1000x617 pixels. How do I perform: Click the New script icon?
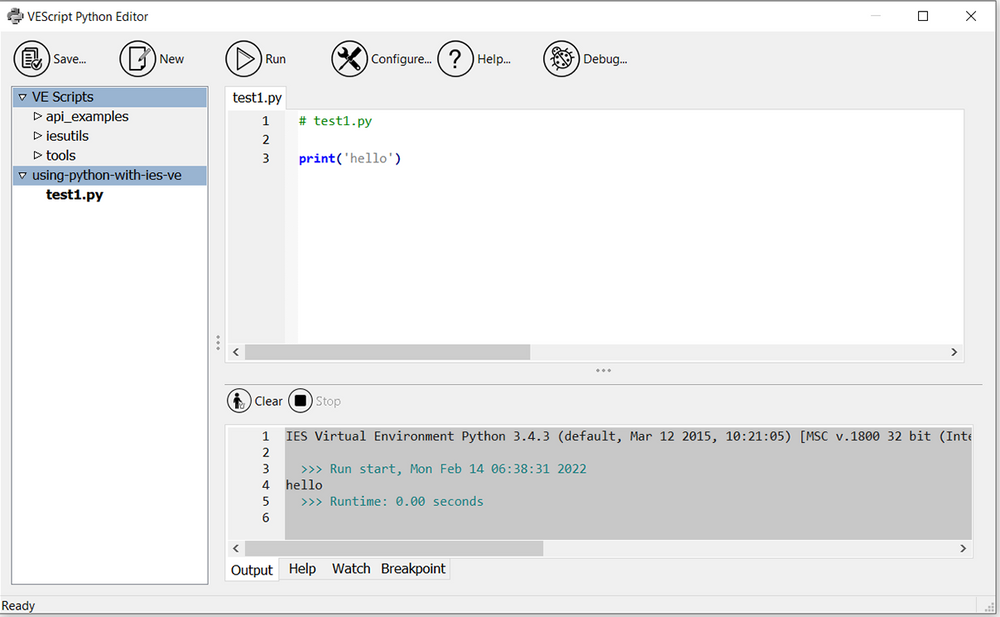click(x=137, y=58)
